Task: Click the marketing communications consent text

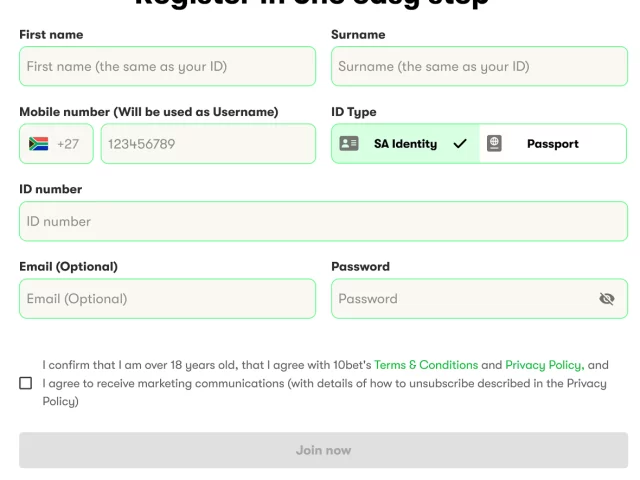Action: click(324, 383)
